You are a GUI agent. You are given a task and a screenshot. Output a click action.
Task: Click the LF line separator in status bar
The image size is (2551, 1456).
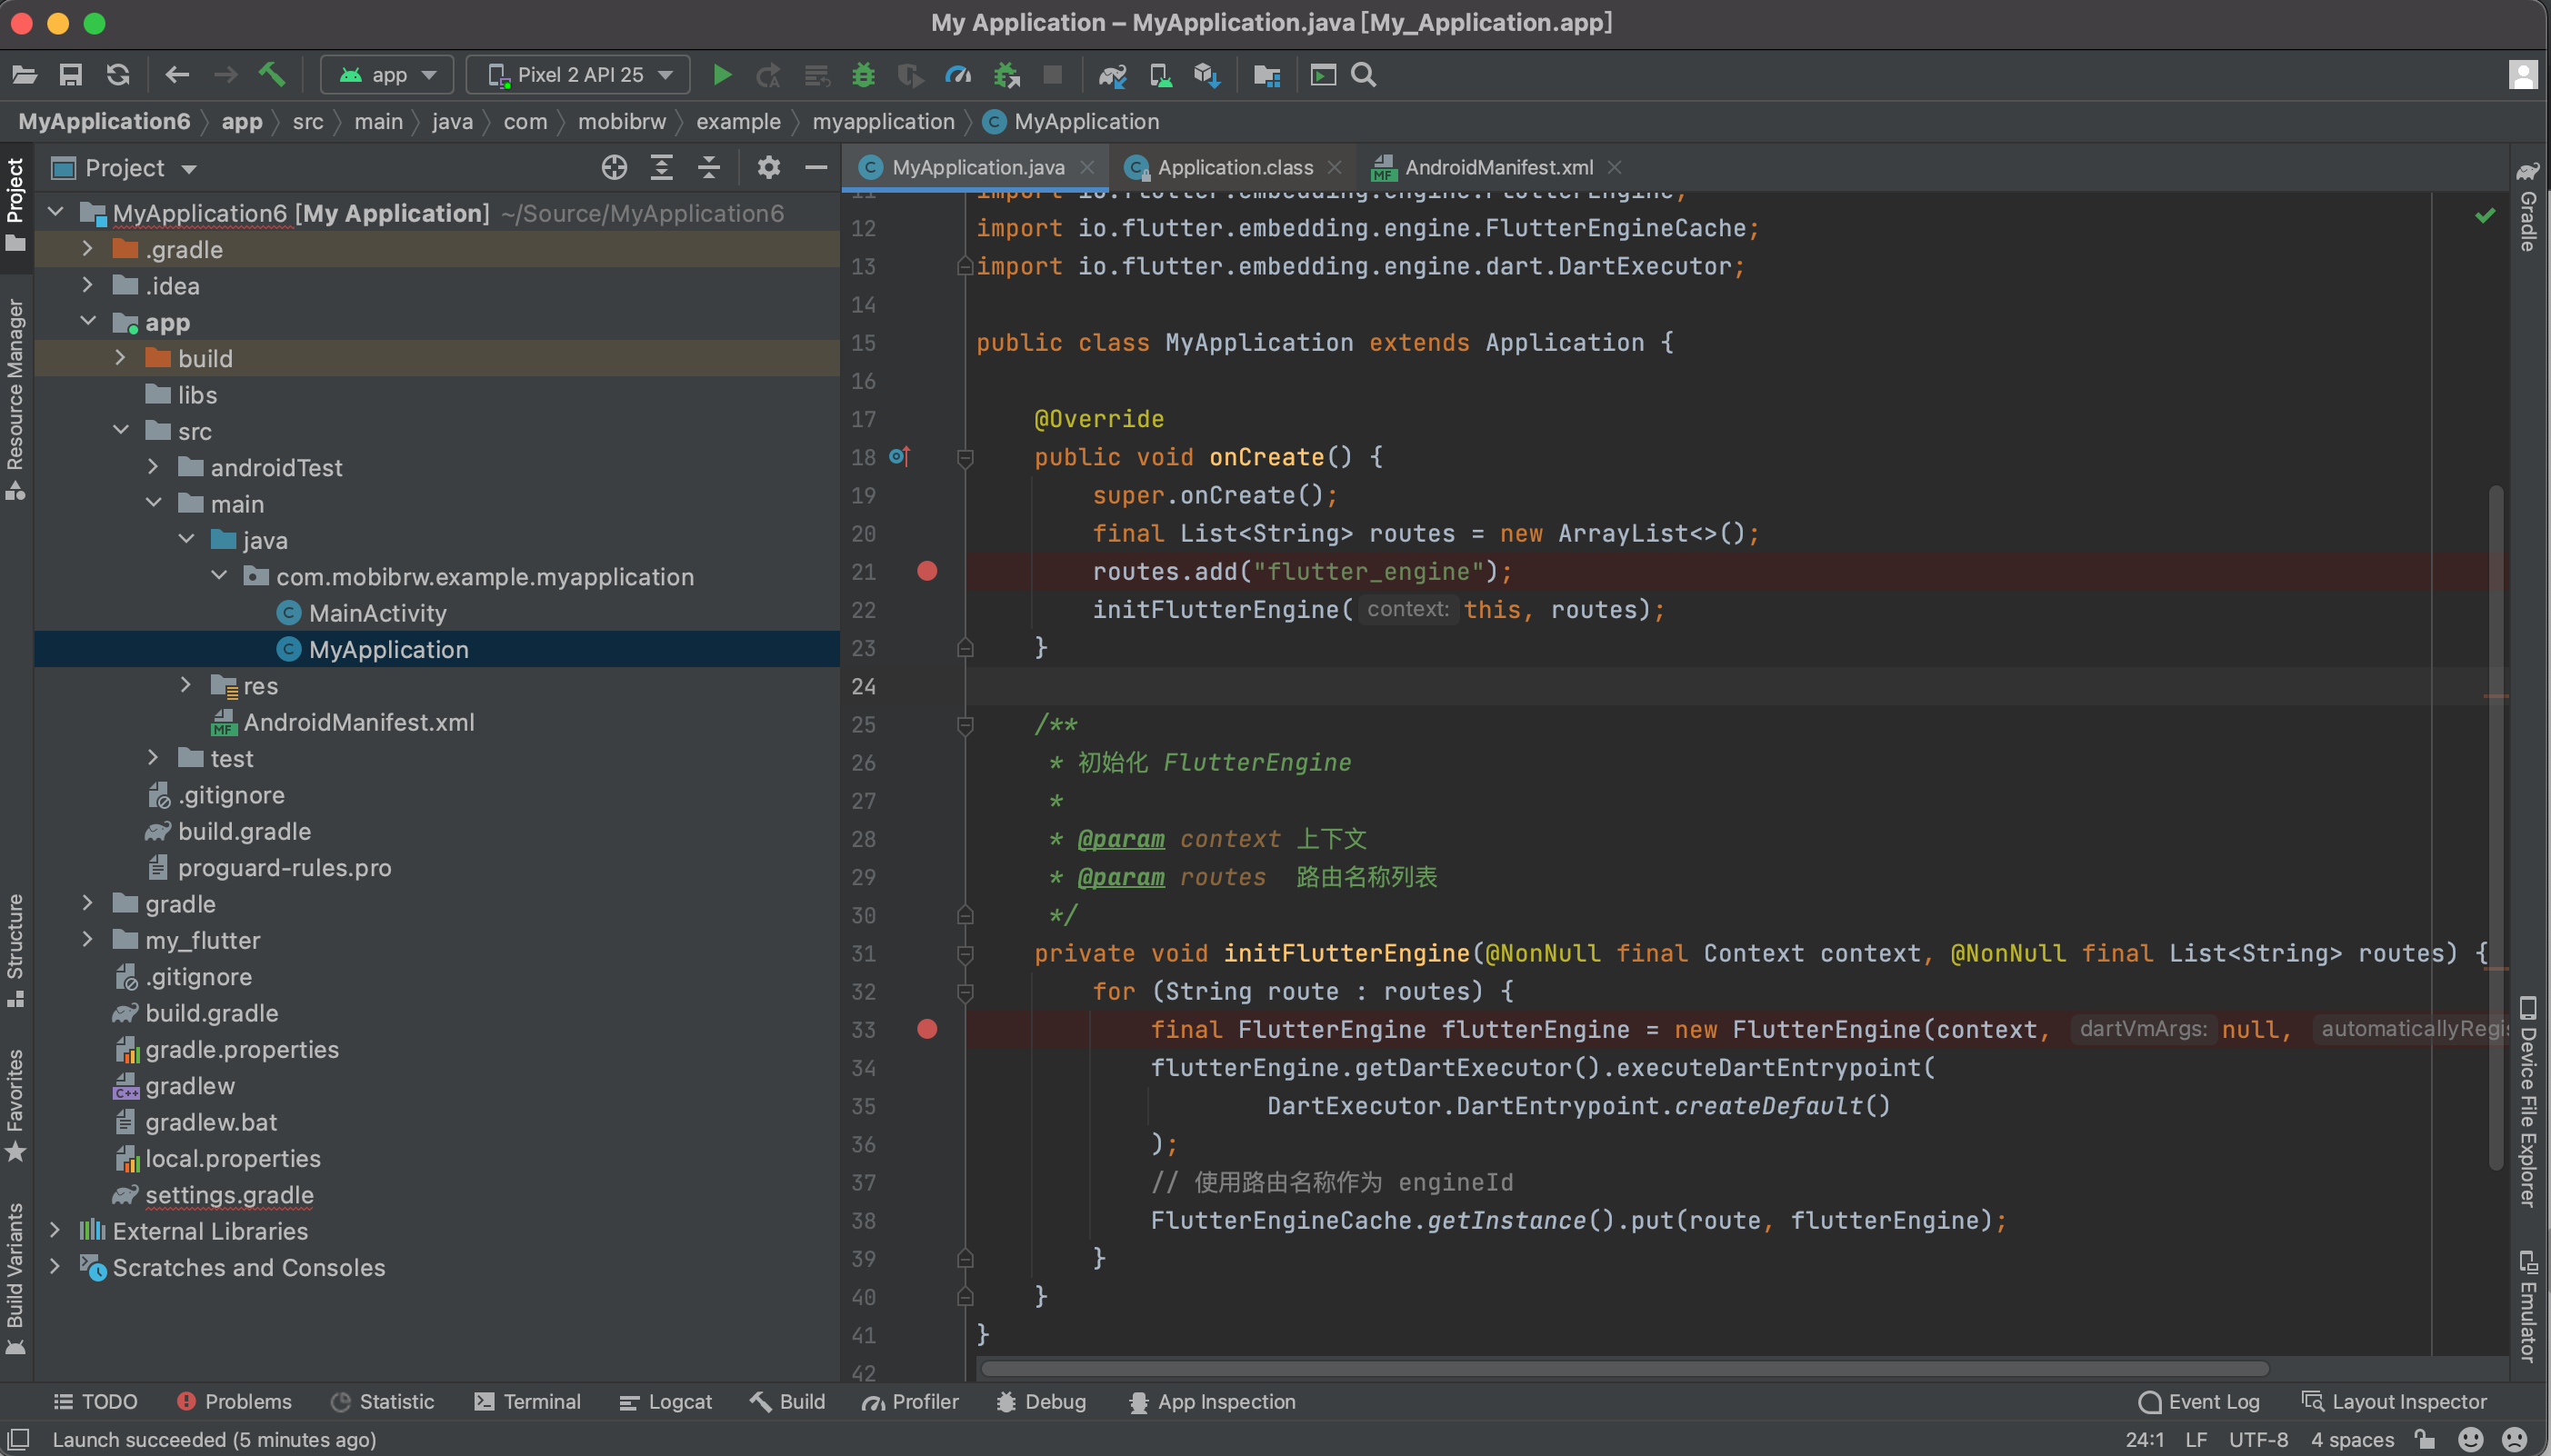(2196, 1439)
